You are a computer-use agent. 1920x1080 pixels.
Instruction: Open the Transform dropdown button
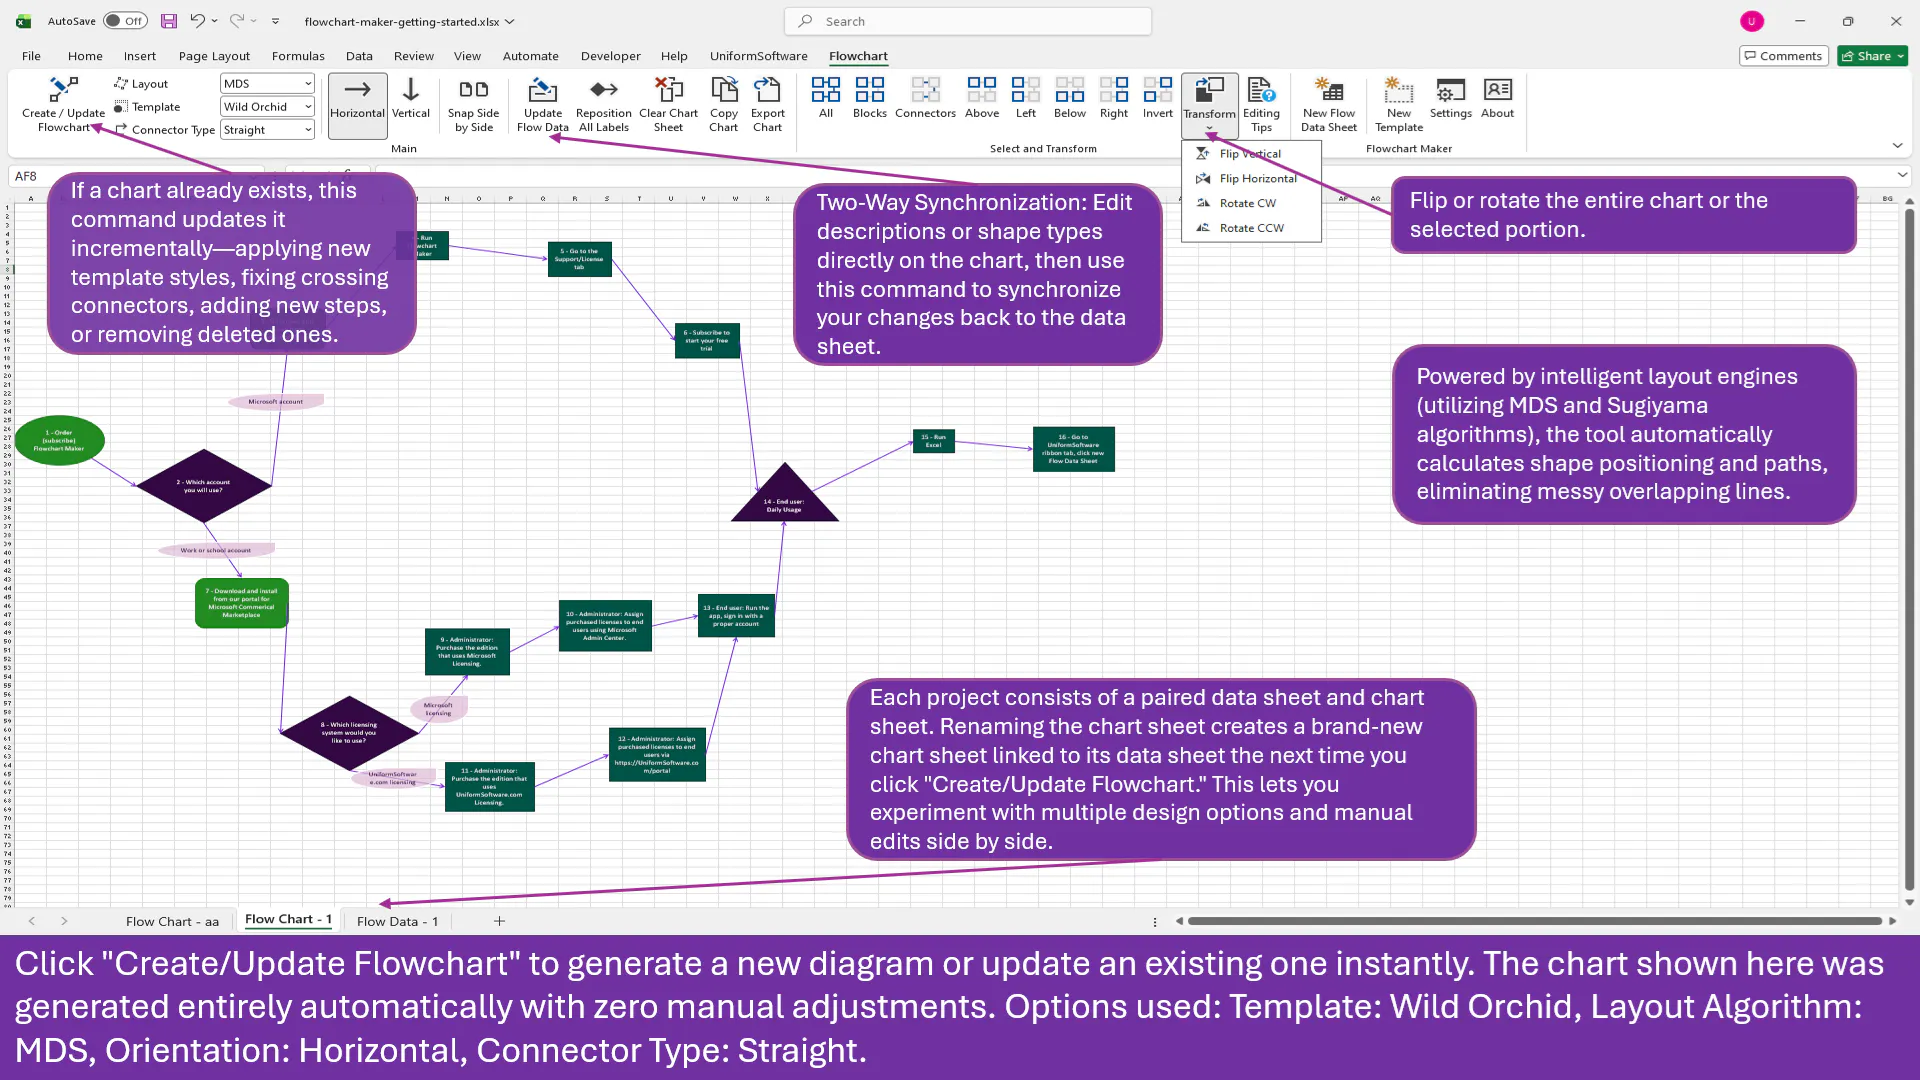point(1209,104)
